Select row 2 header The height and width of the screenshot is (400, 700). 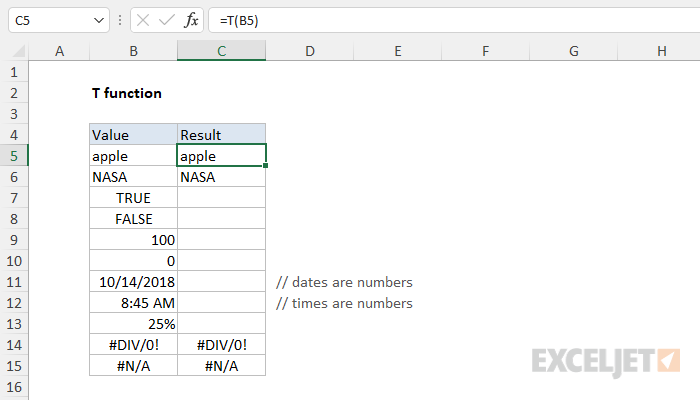coord(14,93)
